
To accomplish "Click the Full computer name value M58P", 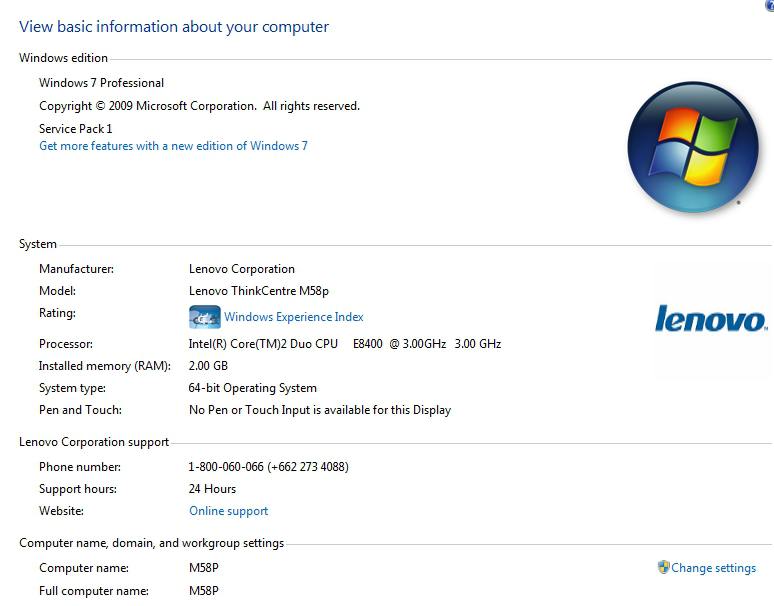I will point(203,591).
